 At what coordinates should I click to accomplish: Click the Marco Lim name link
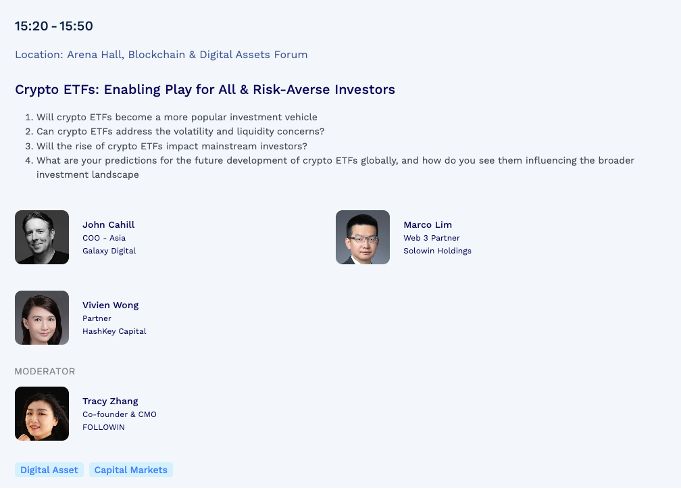pyautogui.click(x=427, y=225)
